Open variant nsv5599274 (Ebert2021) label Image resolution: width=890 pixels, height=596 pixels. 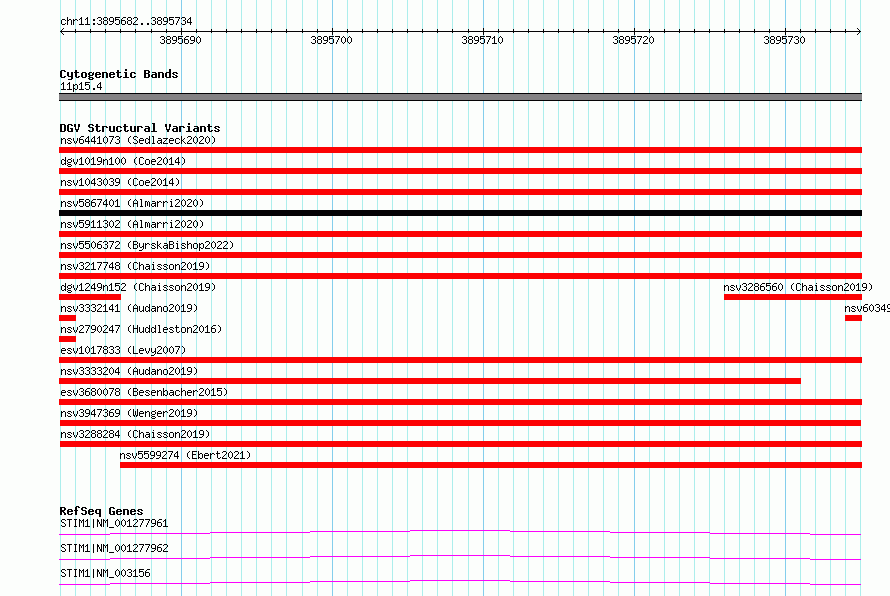point(185,455)
